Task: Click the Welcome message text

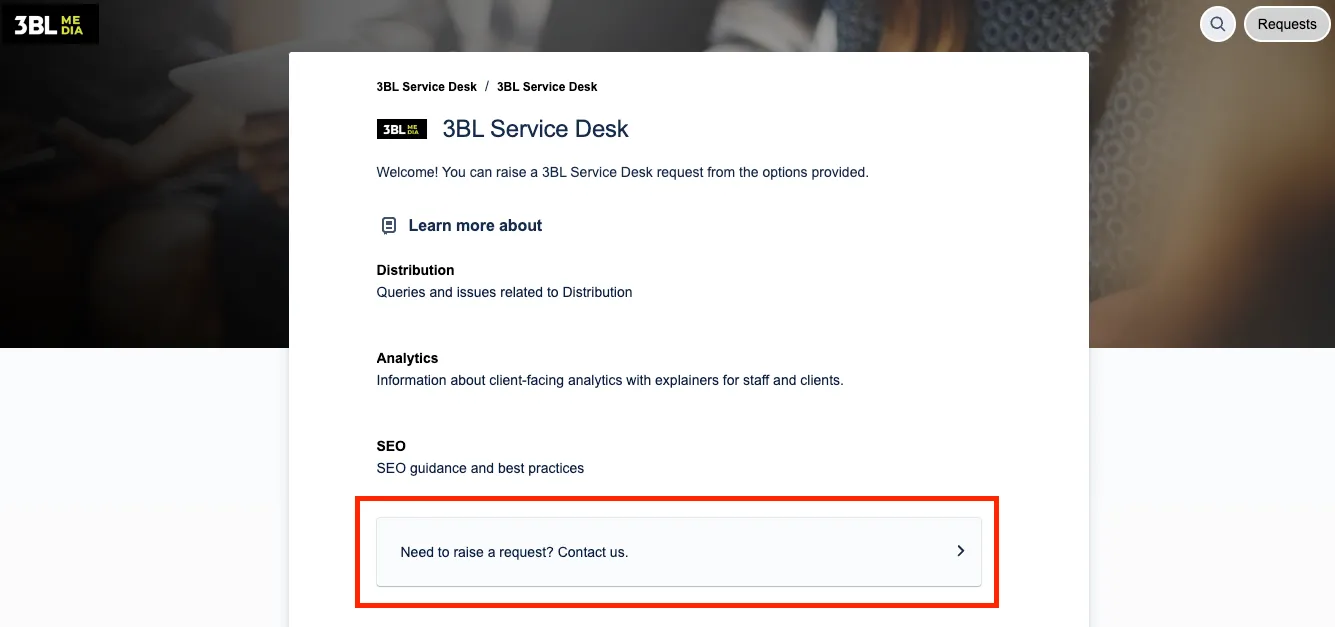Action: point(623,172)
